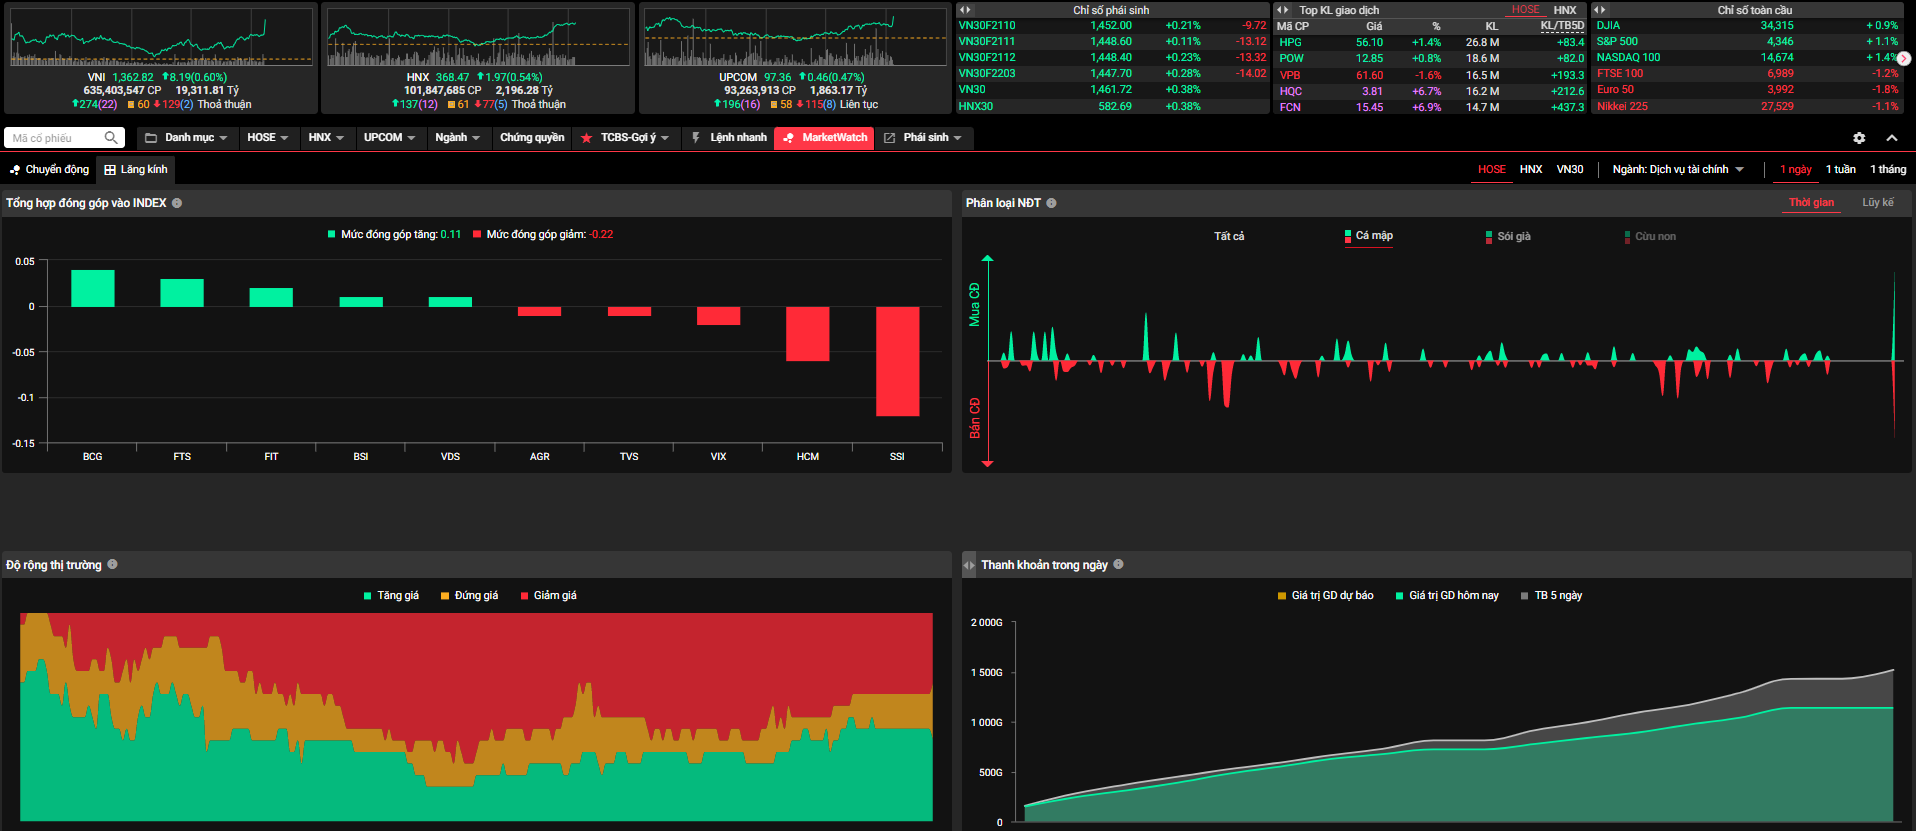
Task: Collapse the top panel with the up chevron
Action: (x=1892, y=138)
